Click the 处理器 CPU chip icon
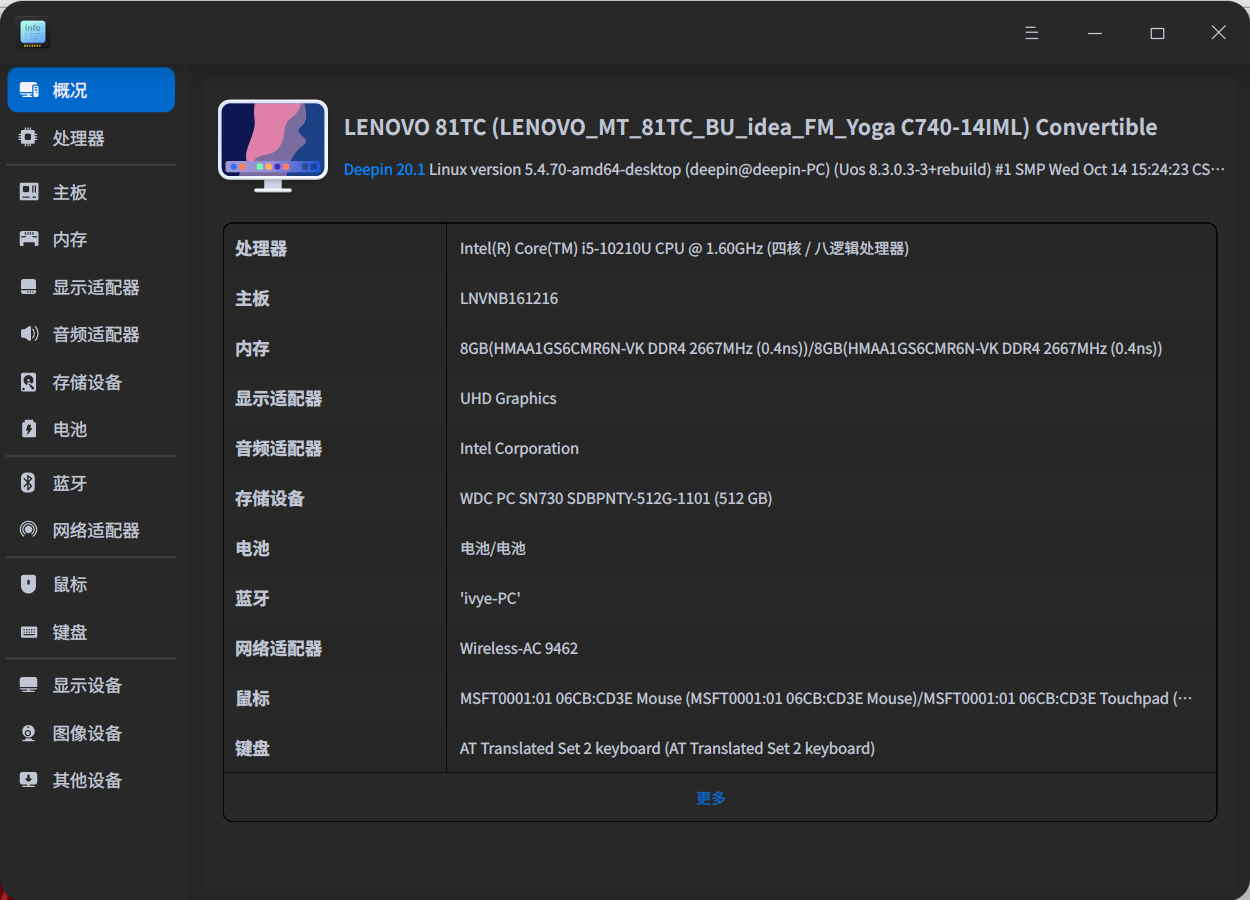 pyautogui.click(x=29, y=138)
